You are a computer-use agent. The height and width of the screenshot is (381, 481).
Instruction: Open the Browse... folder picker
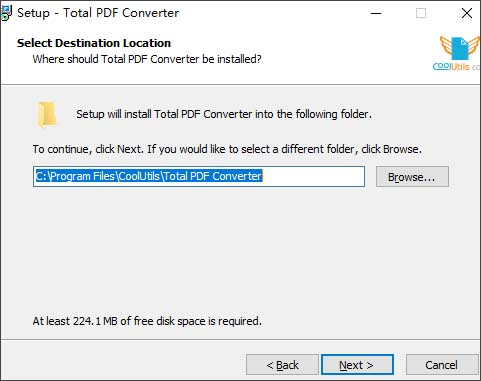point(412,177)
